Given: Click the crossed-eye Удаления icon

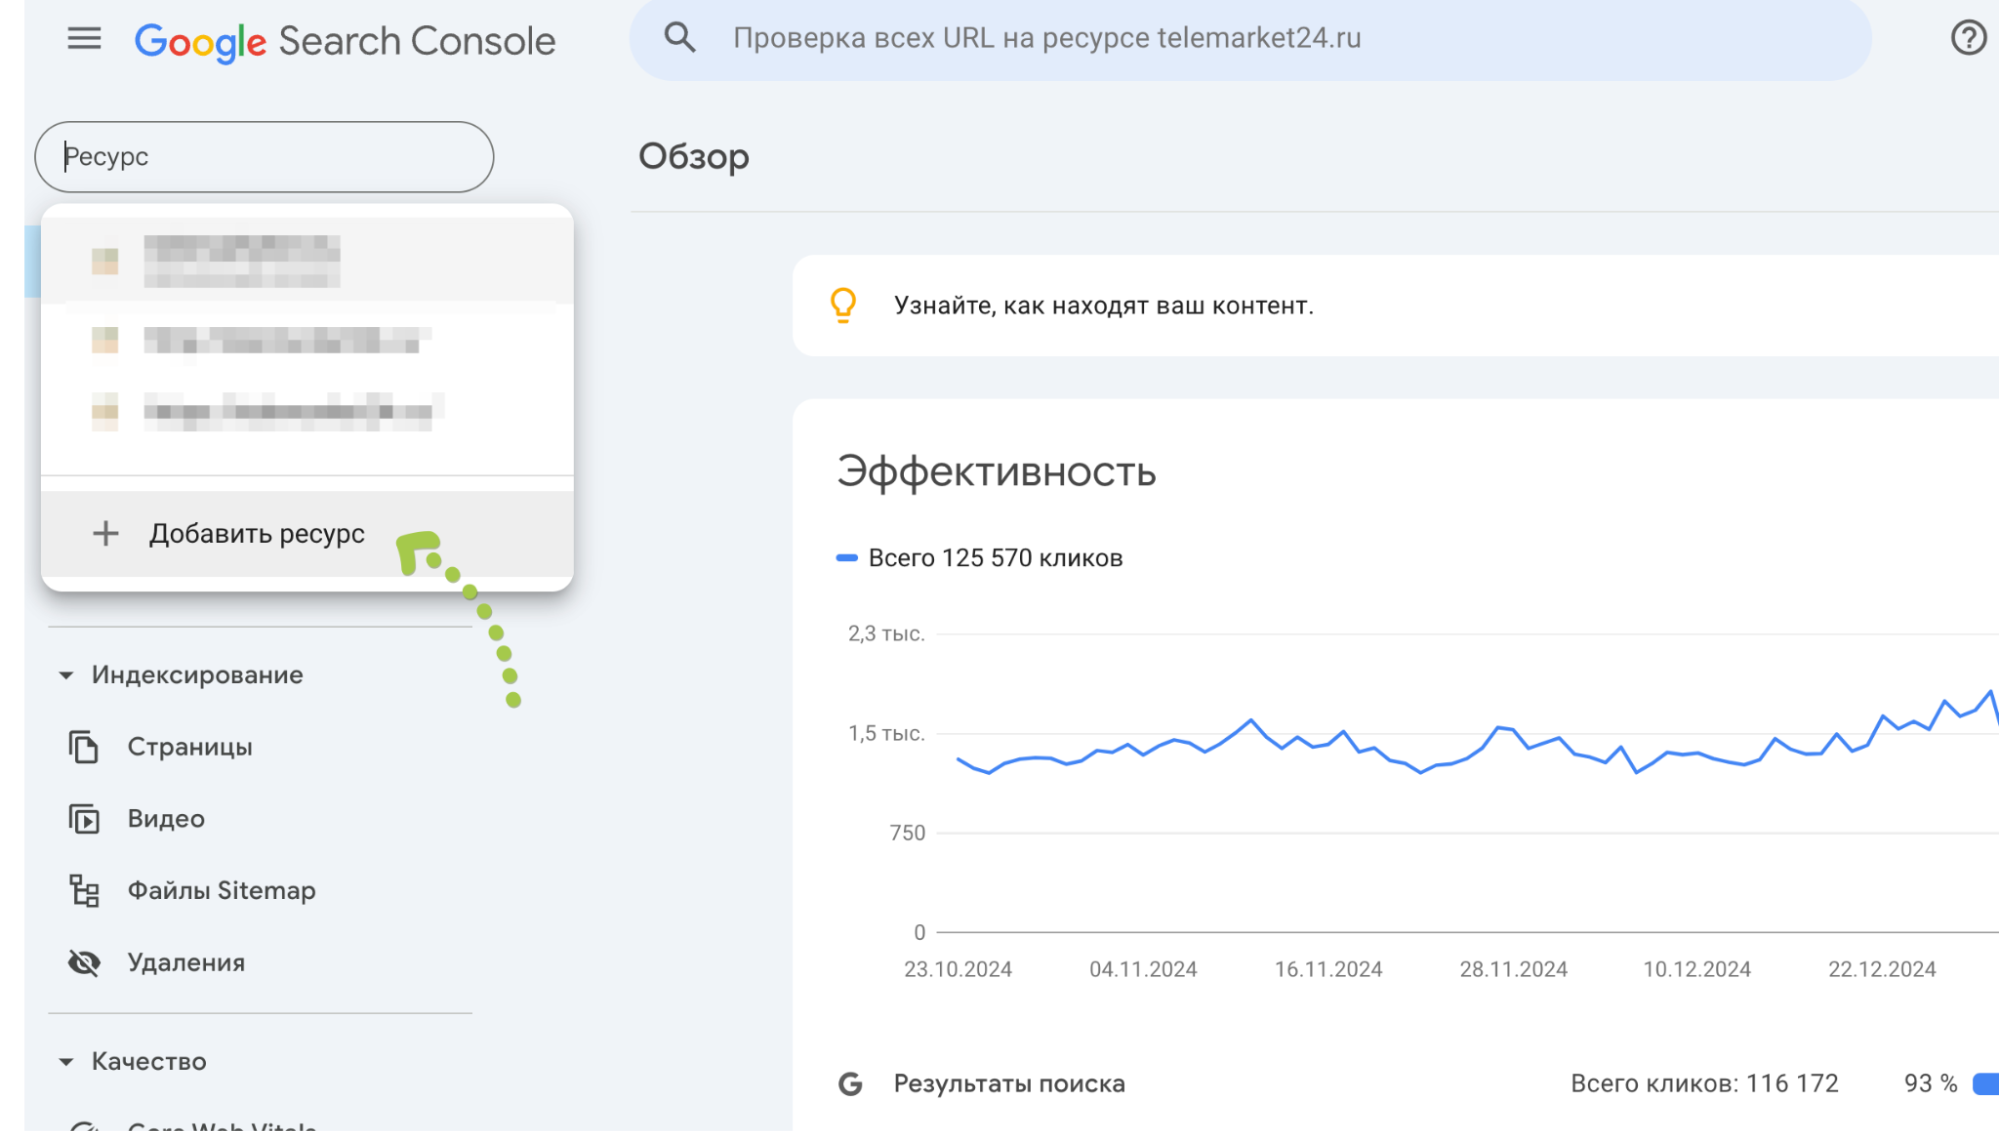Looking at the screenshot, I should (x=84, y=963).
